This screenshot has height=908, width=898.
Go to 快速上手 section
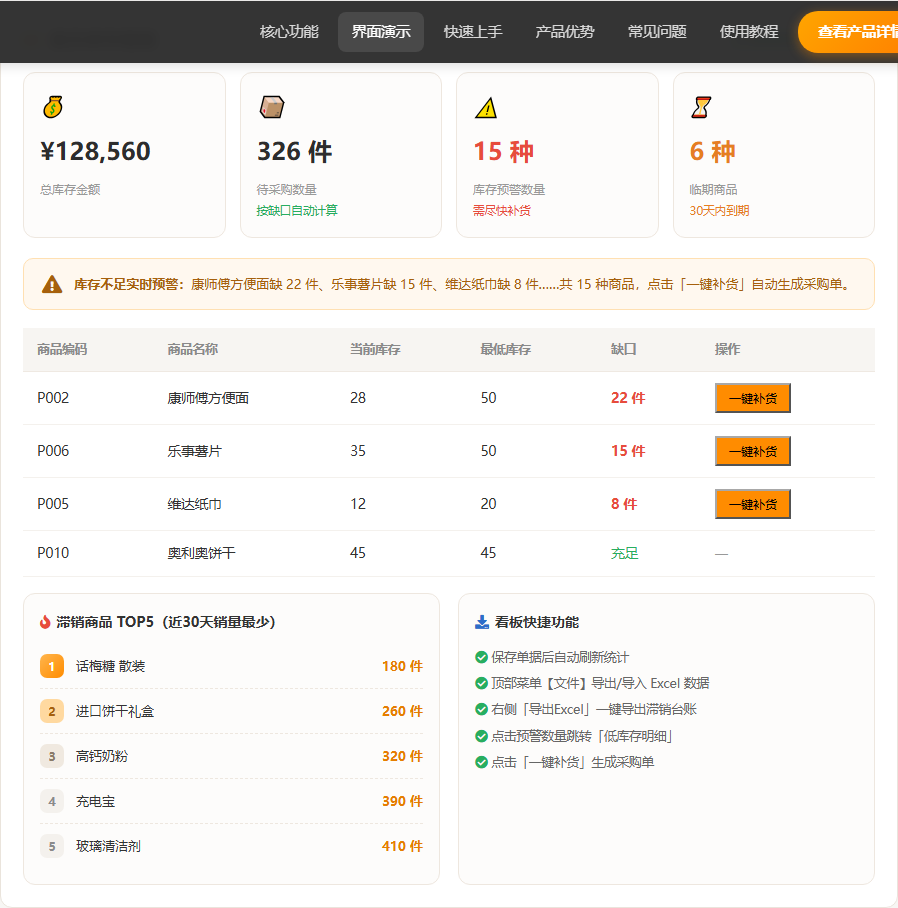(x=473, y=32)
